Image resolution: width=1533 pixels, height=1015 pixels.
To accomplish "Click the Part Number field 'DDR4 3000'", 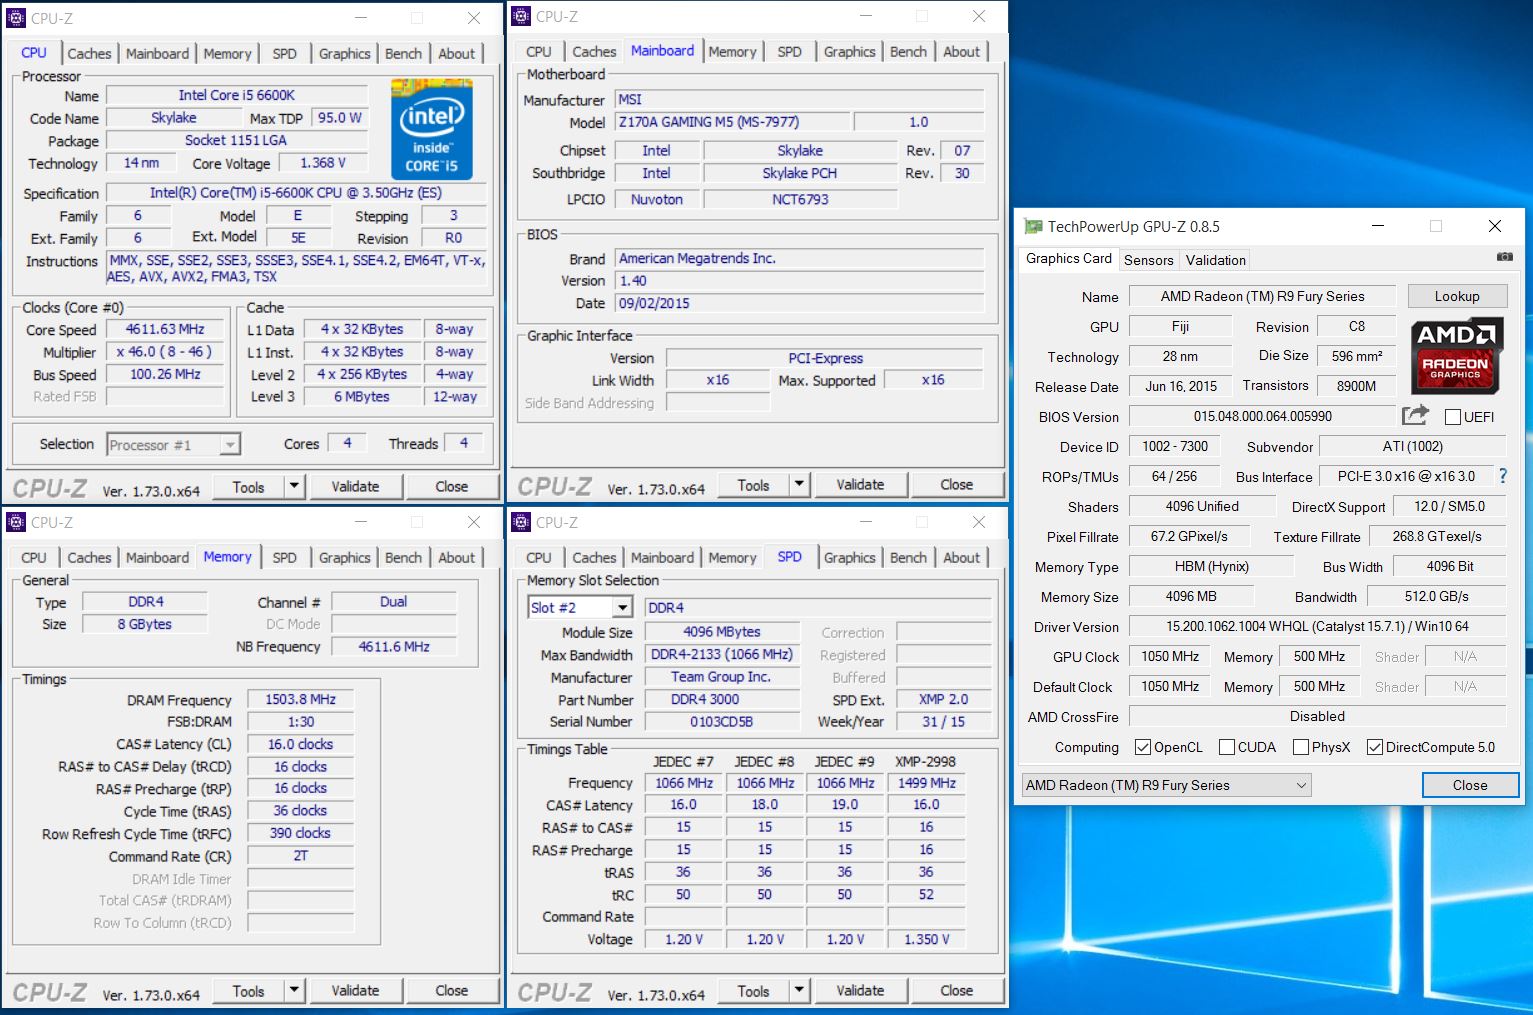I will pyautogui.click(x=722, y=700).
